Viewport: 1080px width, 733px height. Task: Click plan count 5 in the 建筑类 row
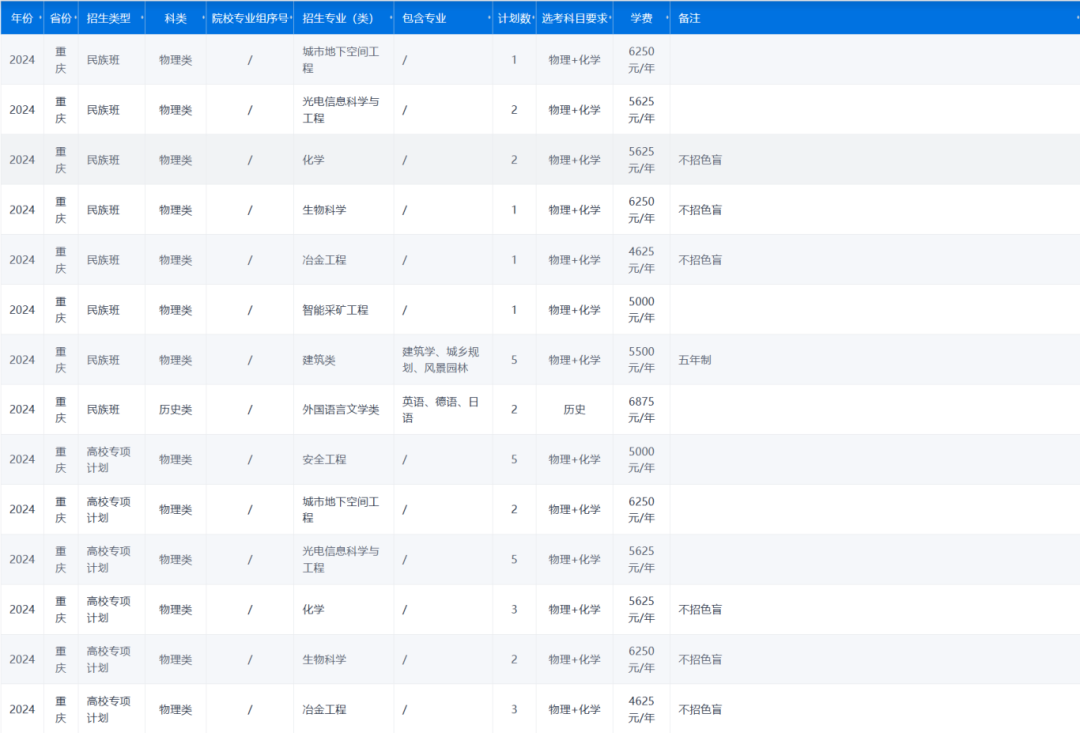tap(514, 360)
